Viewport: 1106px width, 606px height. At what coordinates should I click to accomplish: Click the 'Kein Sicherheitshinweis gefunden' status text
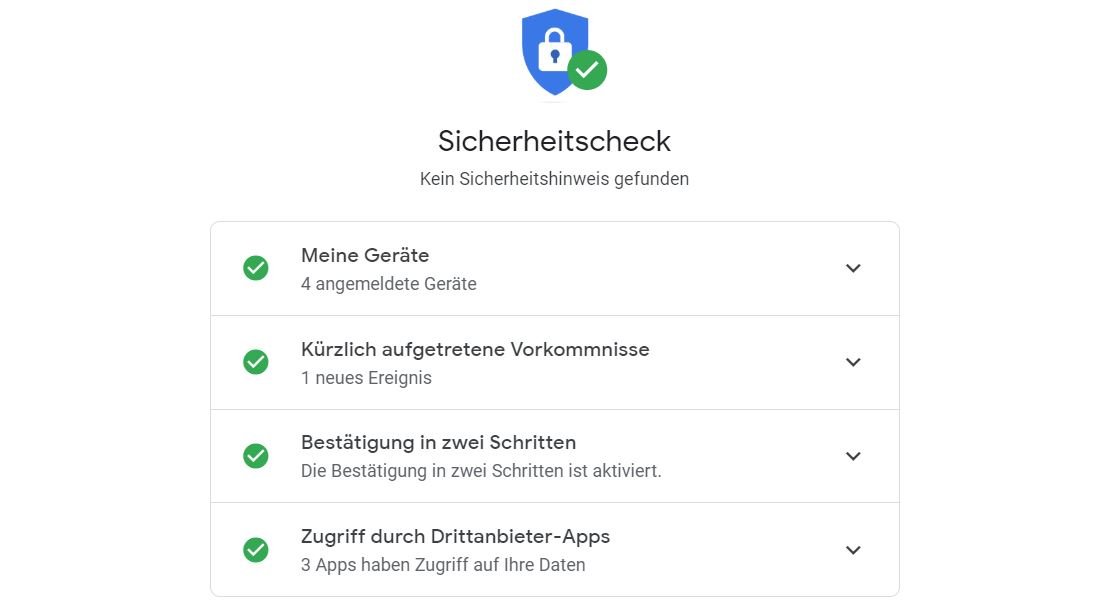pos(554,179)
